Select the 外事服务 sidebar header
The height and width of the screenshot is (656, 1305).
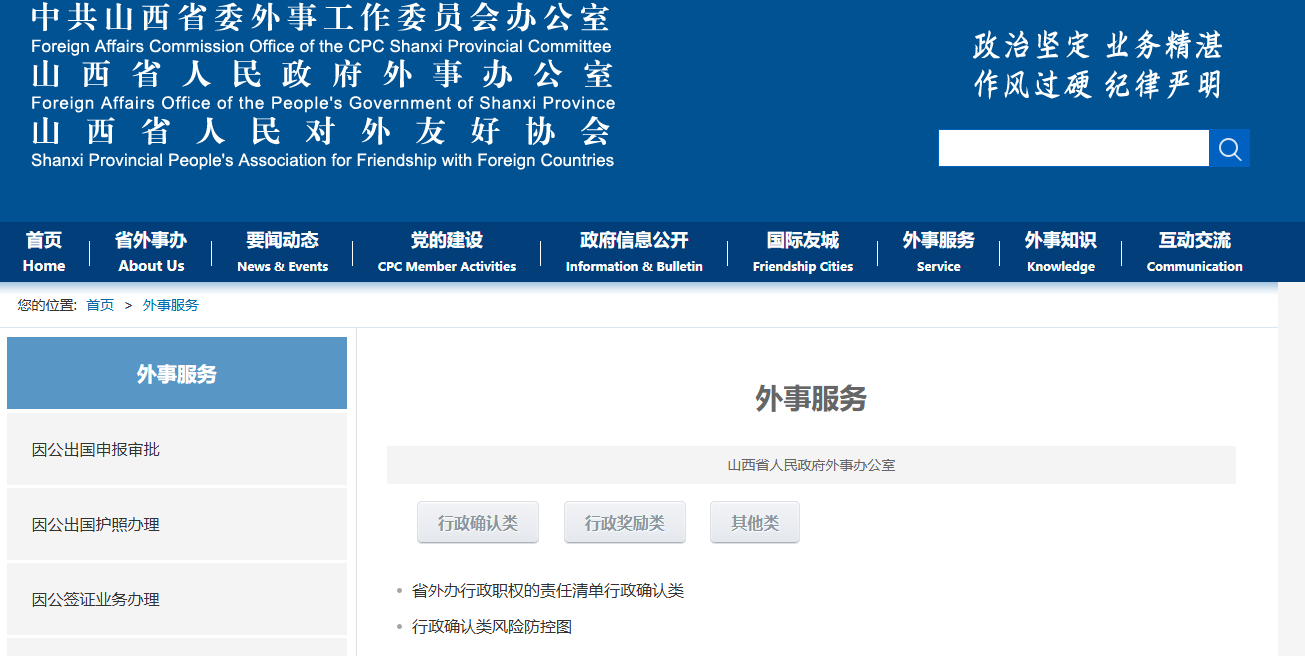point(177,373)
